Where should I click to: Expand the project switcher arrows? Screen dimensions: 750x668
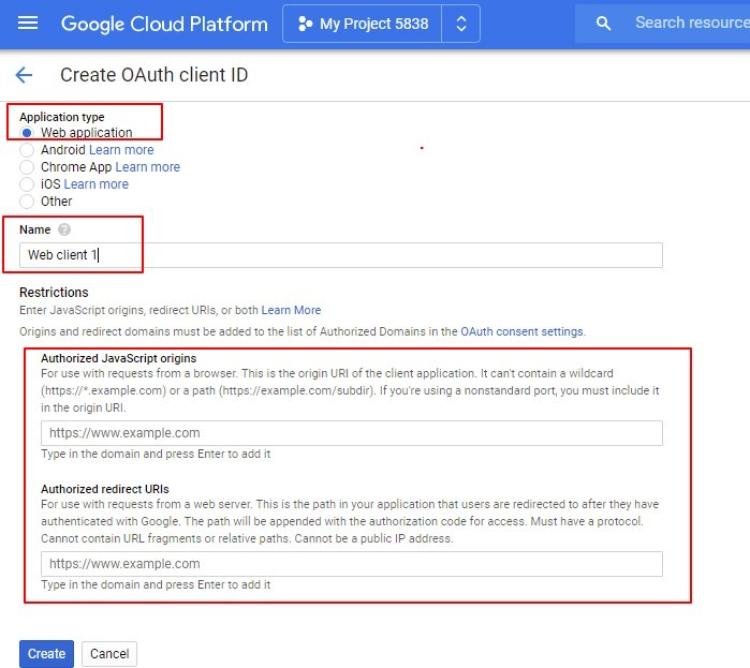[x=461, y=23]
